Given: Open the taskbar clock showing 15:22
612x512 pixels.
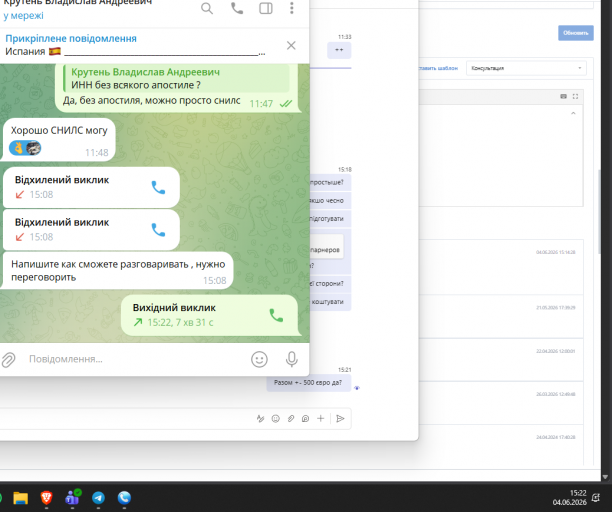Looking at the screenshot, I should (x=569, y=498).
